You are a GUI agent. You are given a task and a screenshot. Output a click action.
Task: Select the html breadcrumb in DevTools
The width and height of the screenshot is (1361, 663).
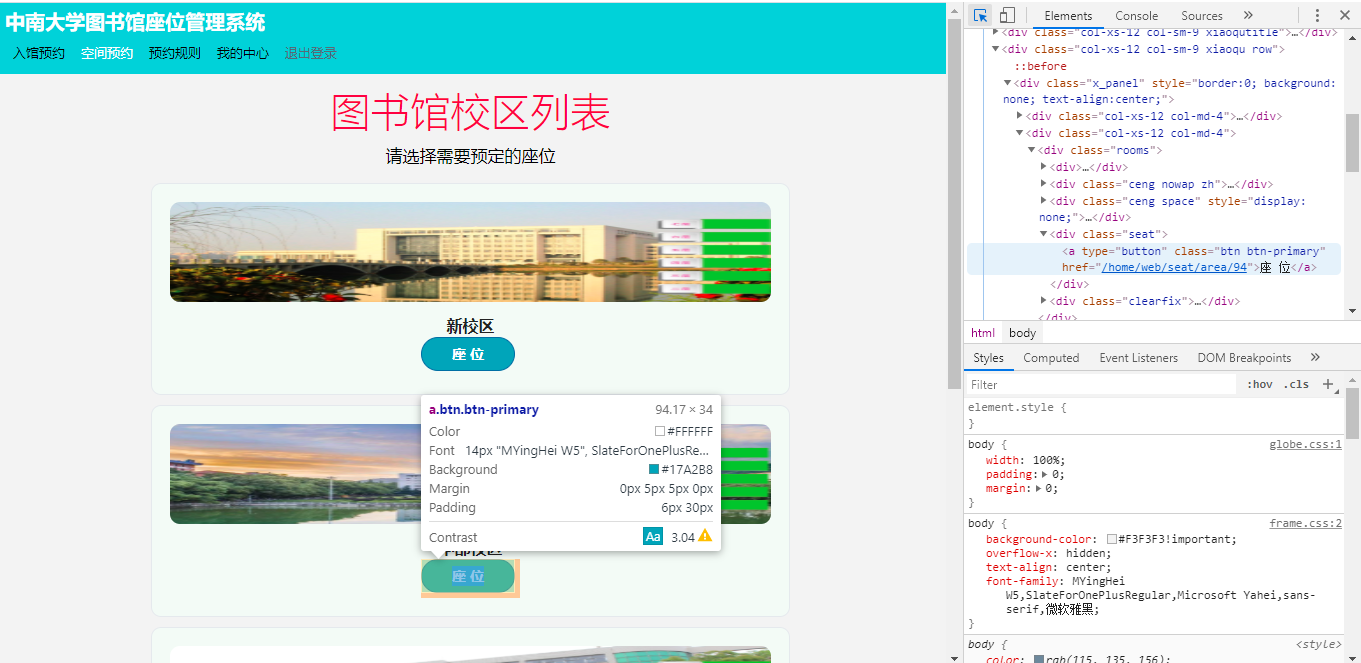click(x=983, y=333)
